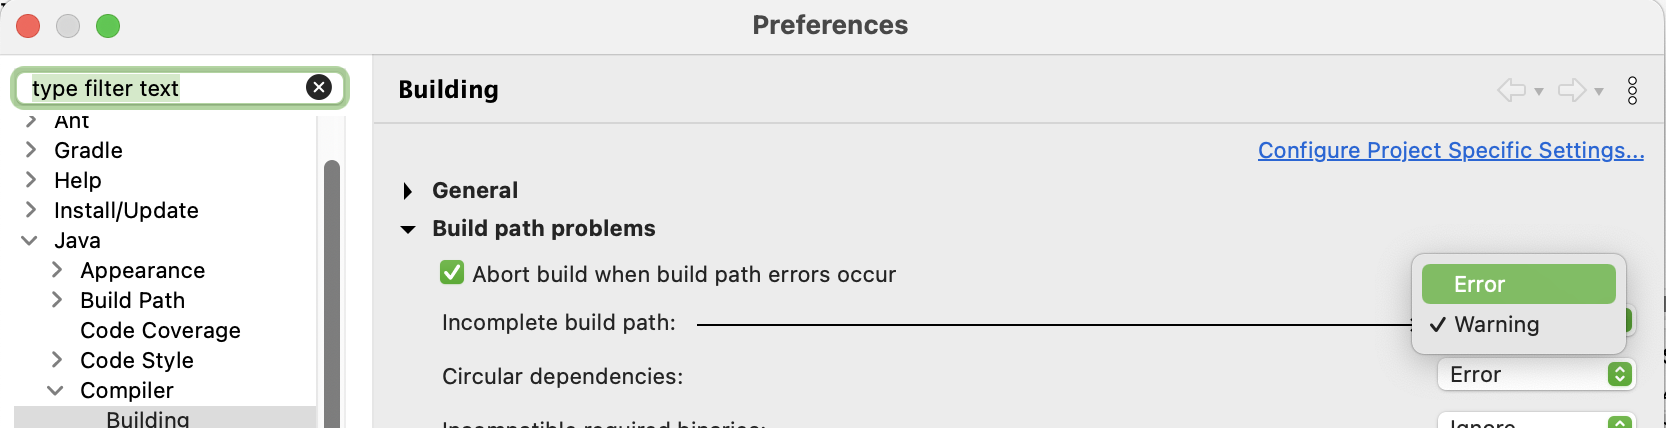
Task: Expand the Gradle tree node
Action: [31, 150]
